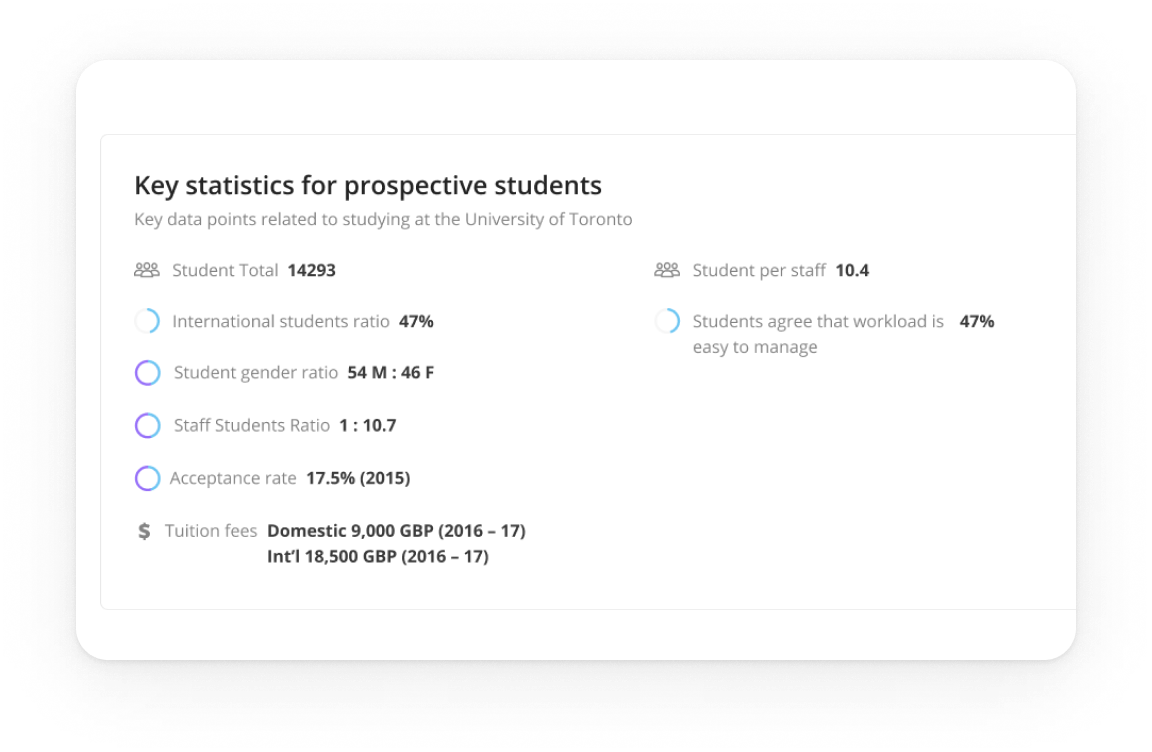
Task: Click the Domestic 9,000 GBP tuition line
Action: (x=396, y=530)
